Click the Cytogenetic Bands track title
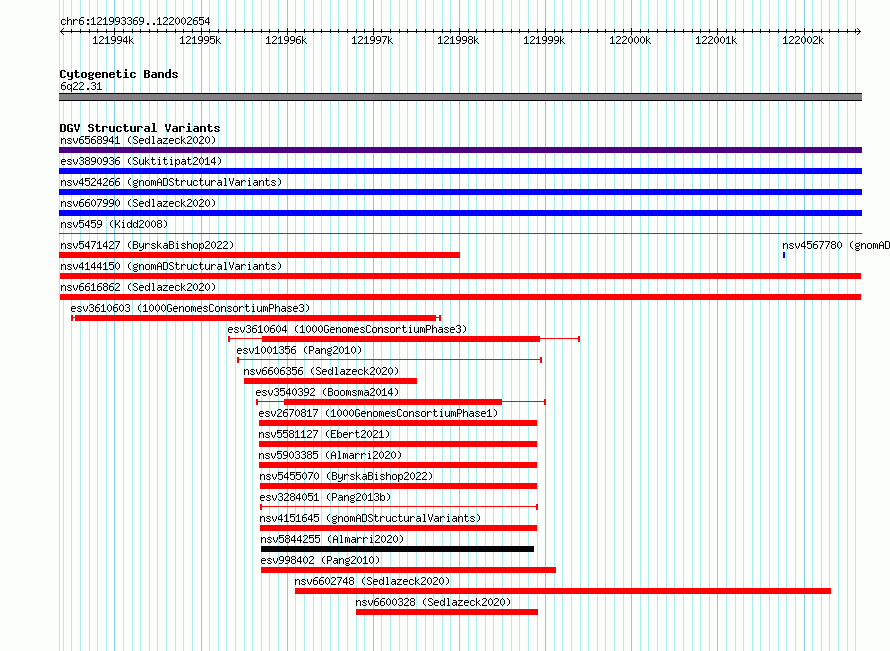Viewport: 890px width, 651px height. [x=119, y=74]
